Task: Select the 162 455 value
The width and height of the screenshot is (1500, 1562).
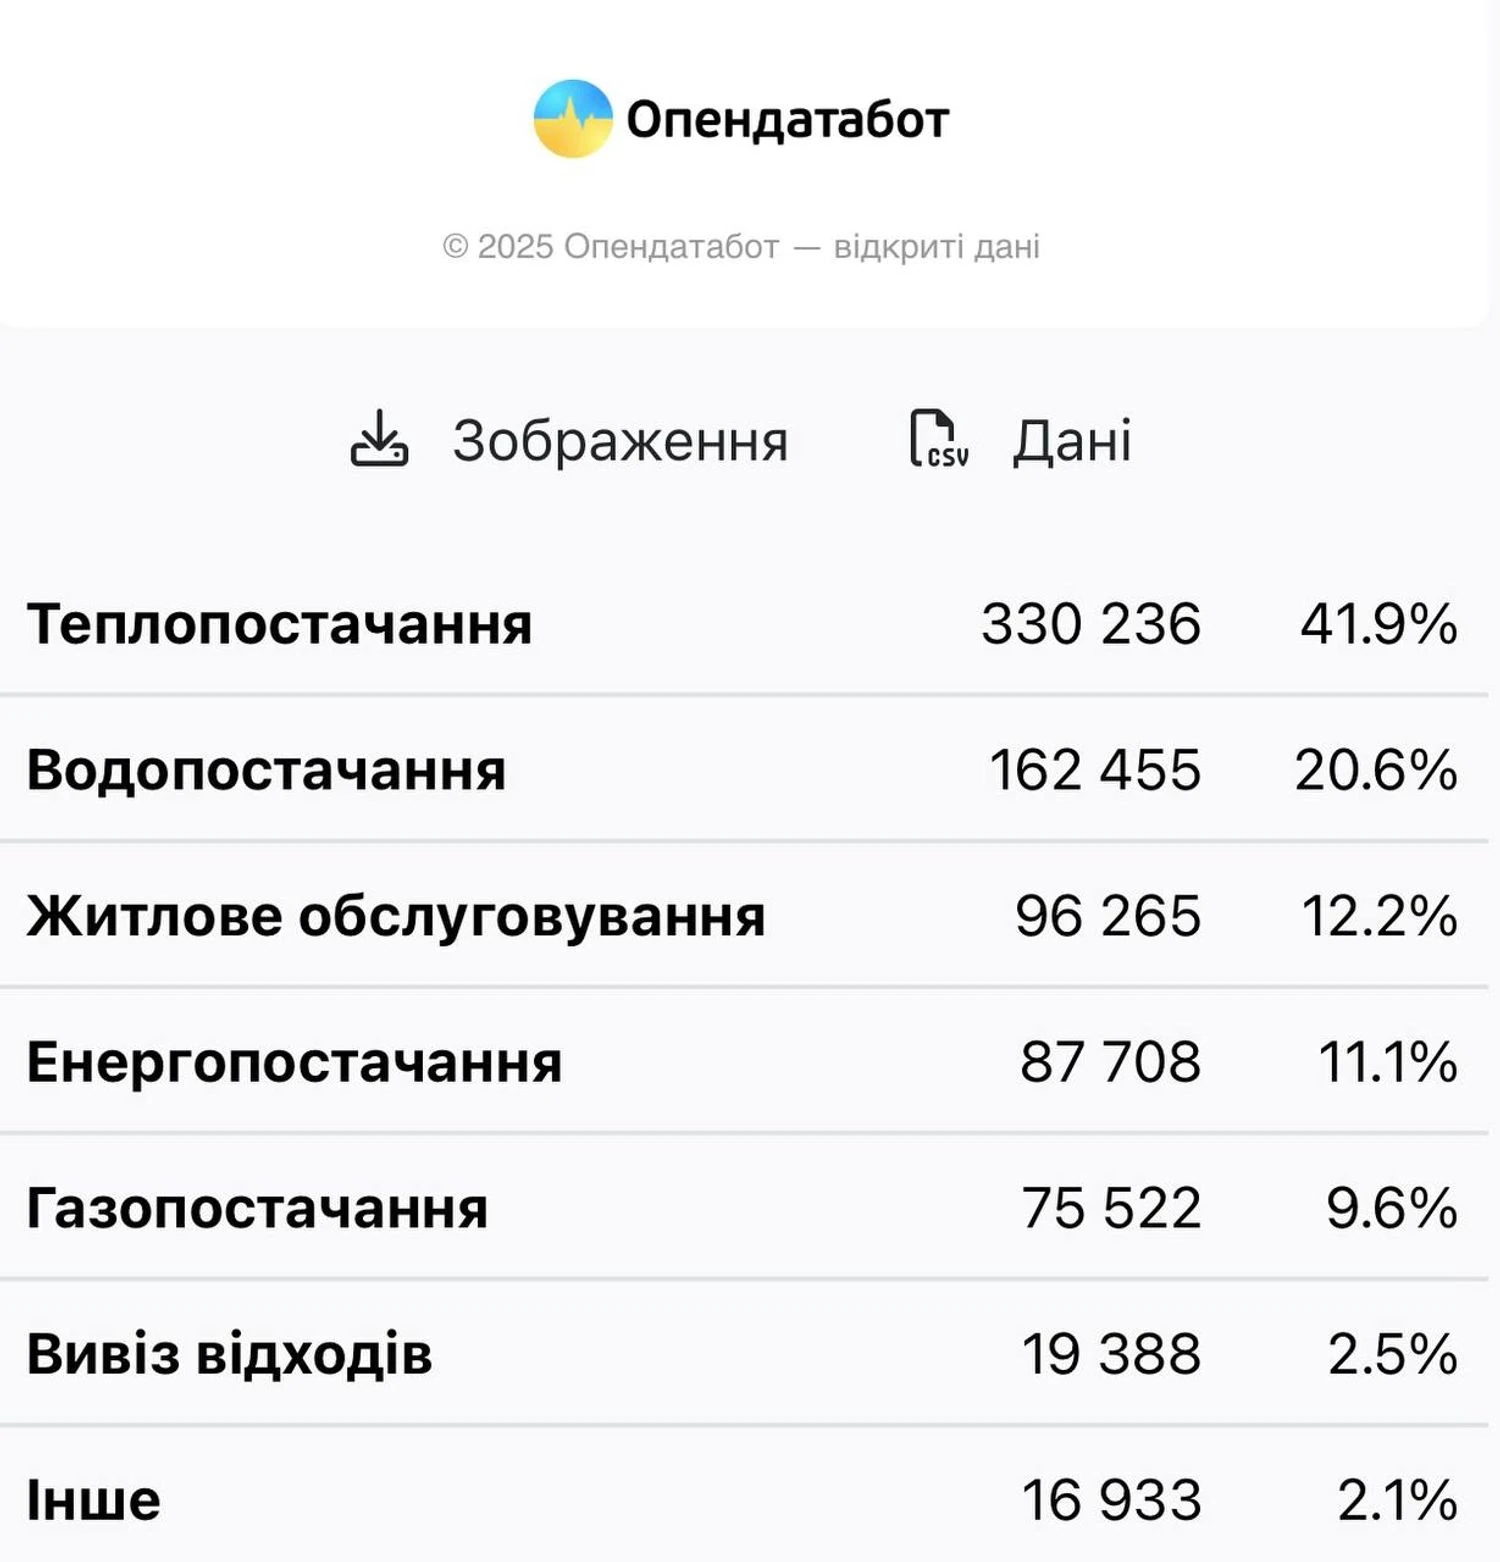Action: tap(1094, 770)
